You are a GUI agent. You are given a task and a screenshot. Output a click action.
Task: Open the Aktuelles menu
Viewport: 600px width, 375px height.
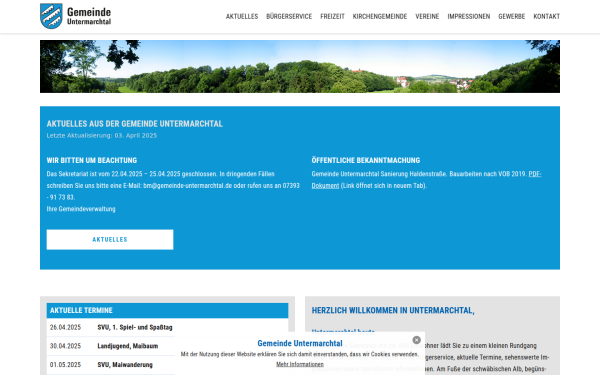(242, 16)
